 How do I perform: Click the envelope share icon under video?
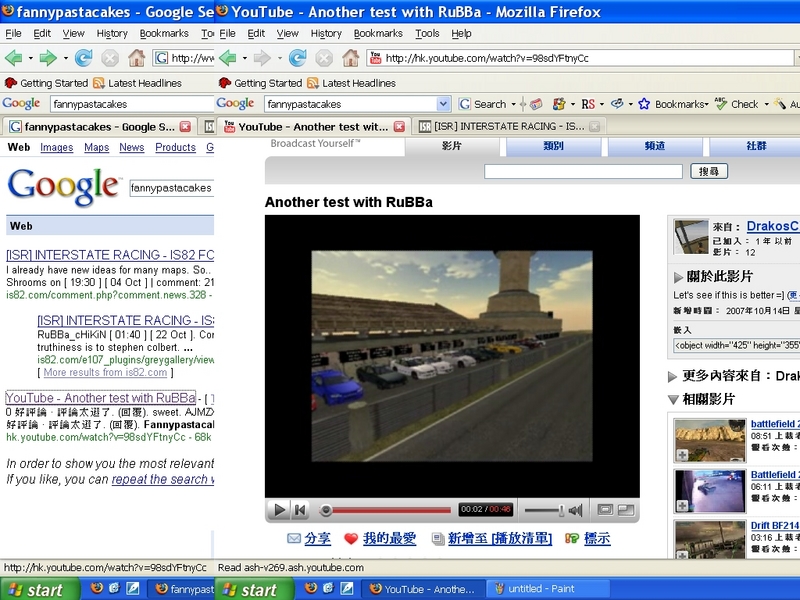294,538
